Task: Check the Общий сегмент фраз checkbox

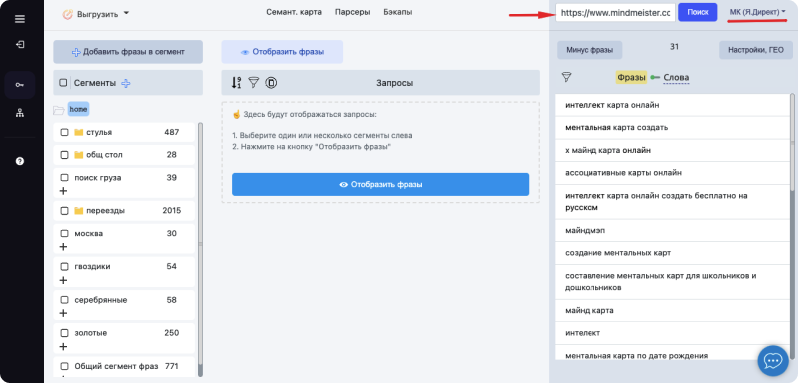Action: point(64,366)
